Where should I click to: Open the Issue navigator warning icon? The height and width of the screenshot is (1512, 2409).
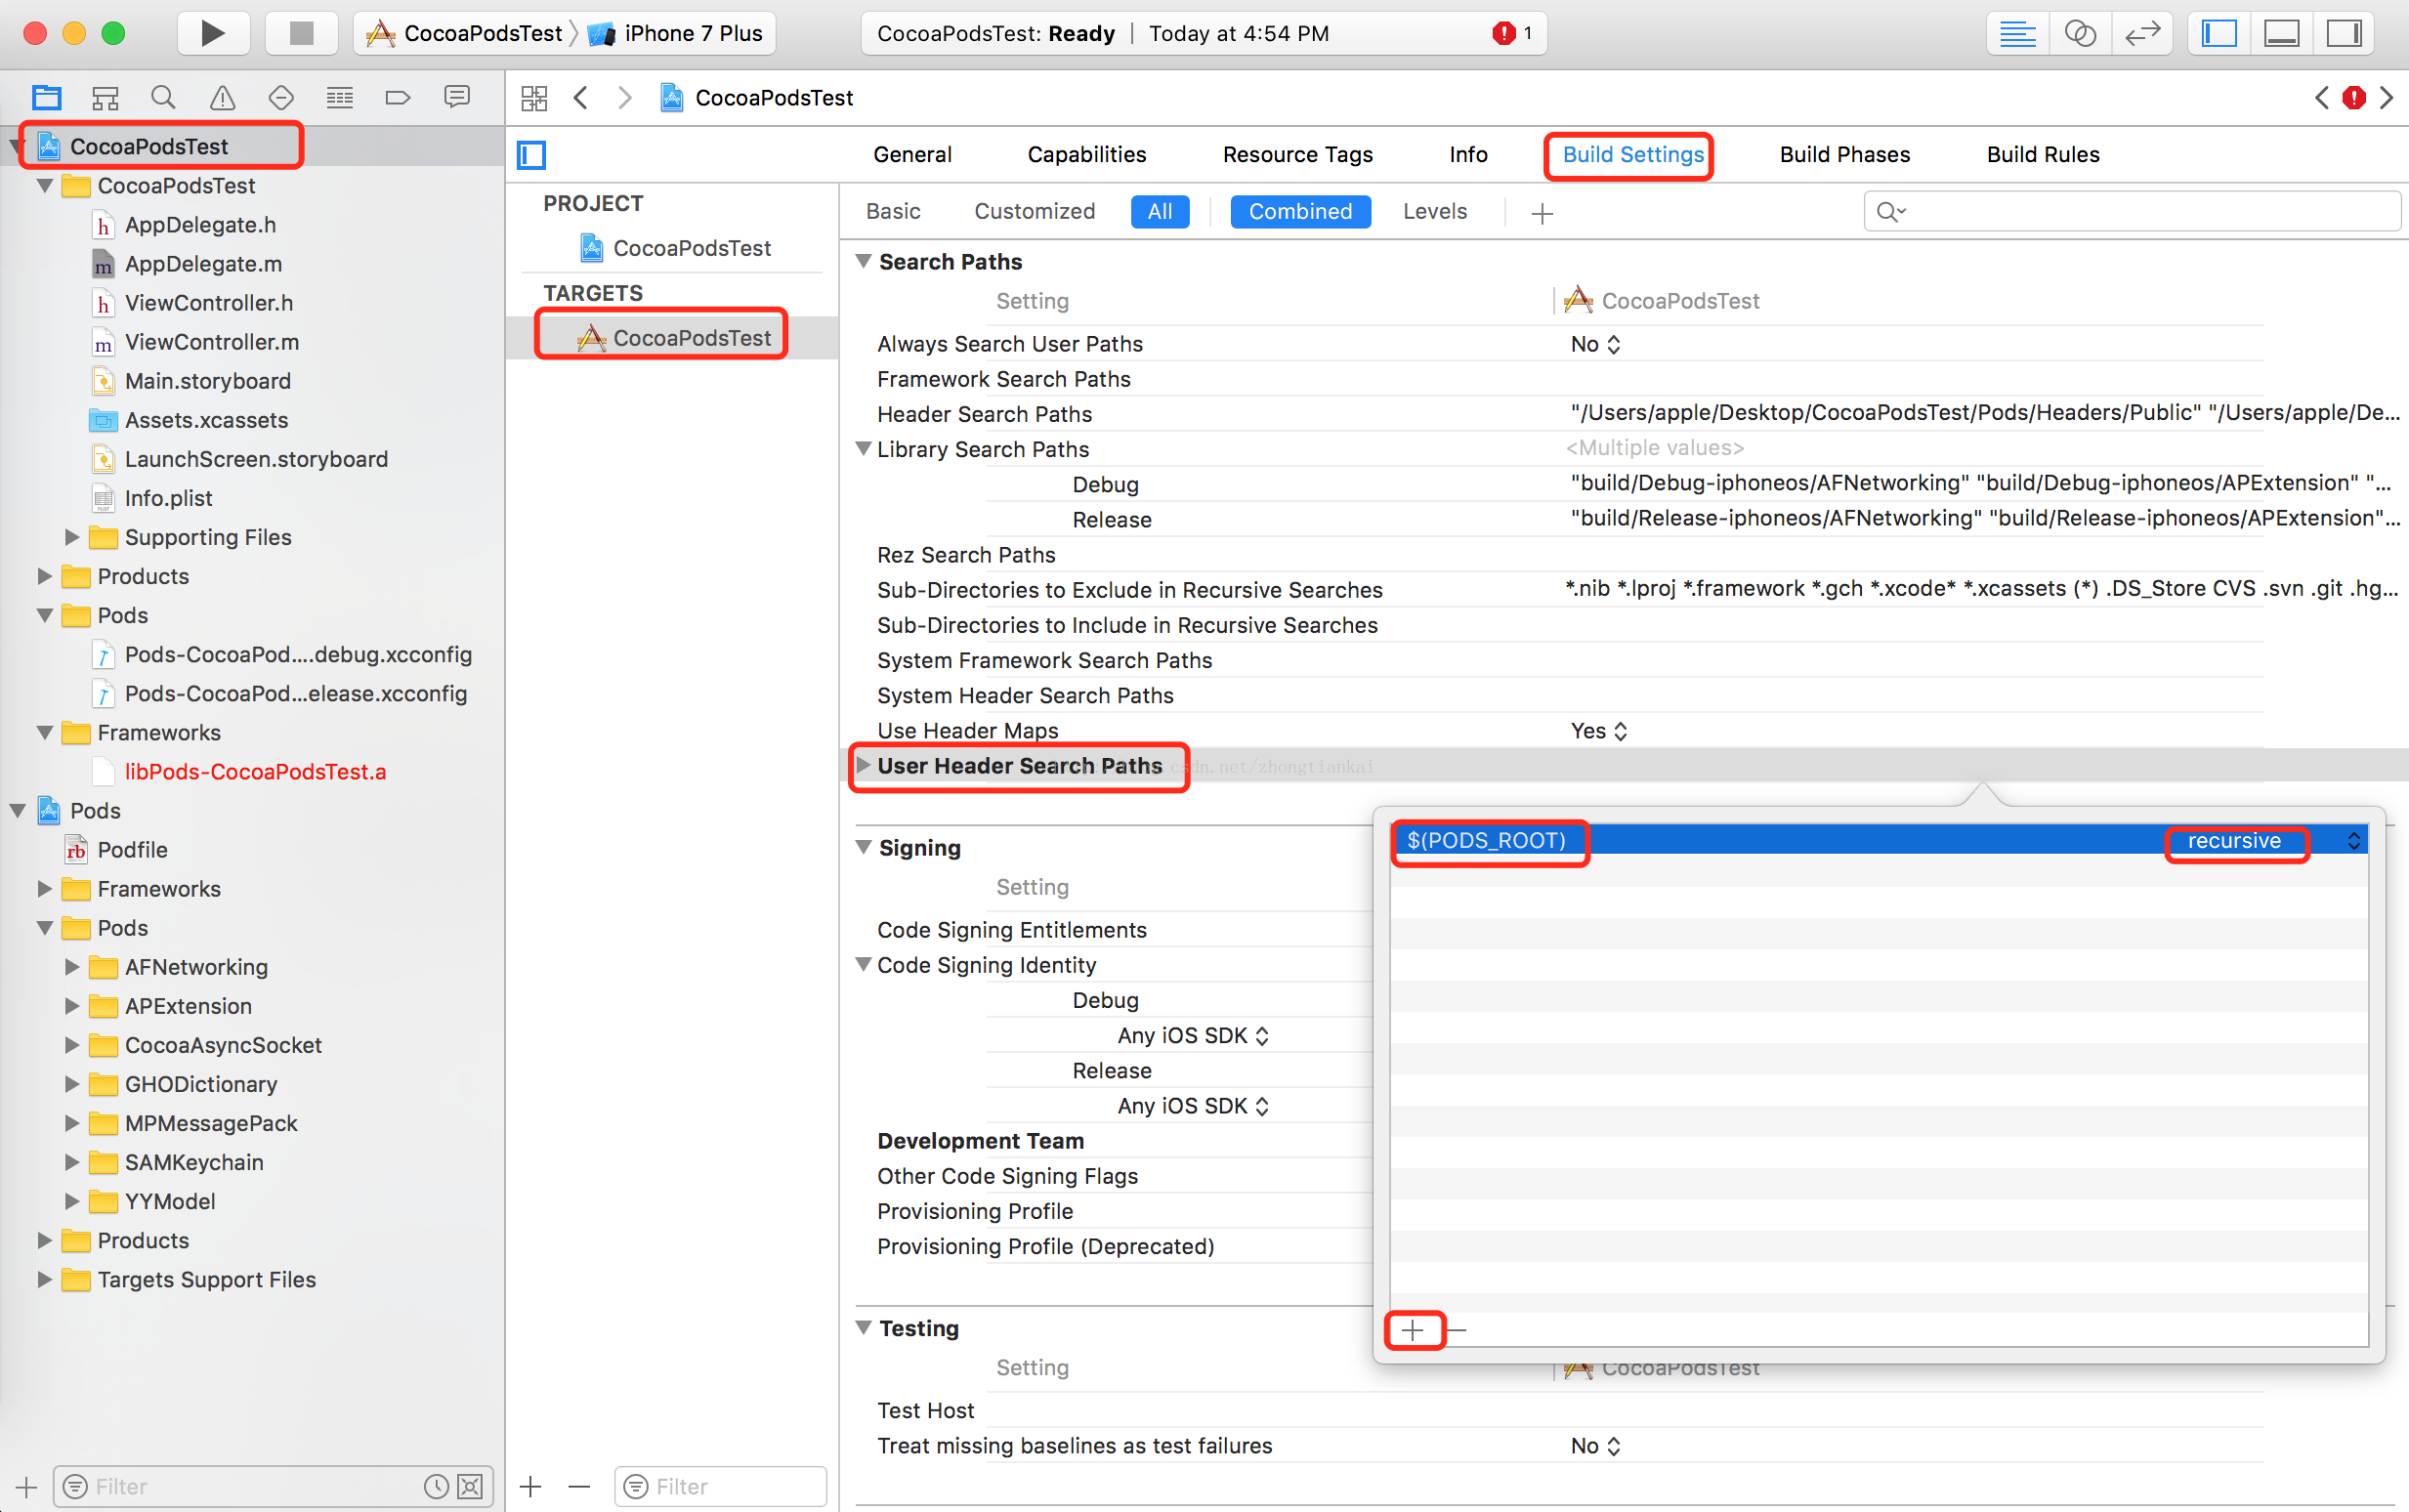222,97
